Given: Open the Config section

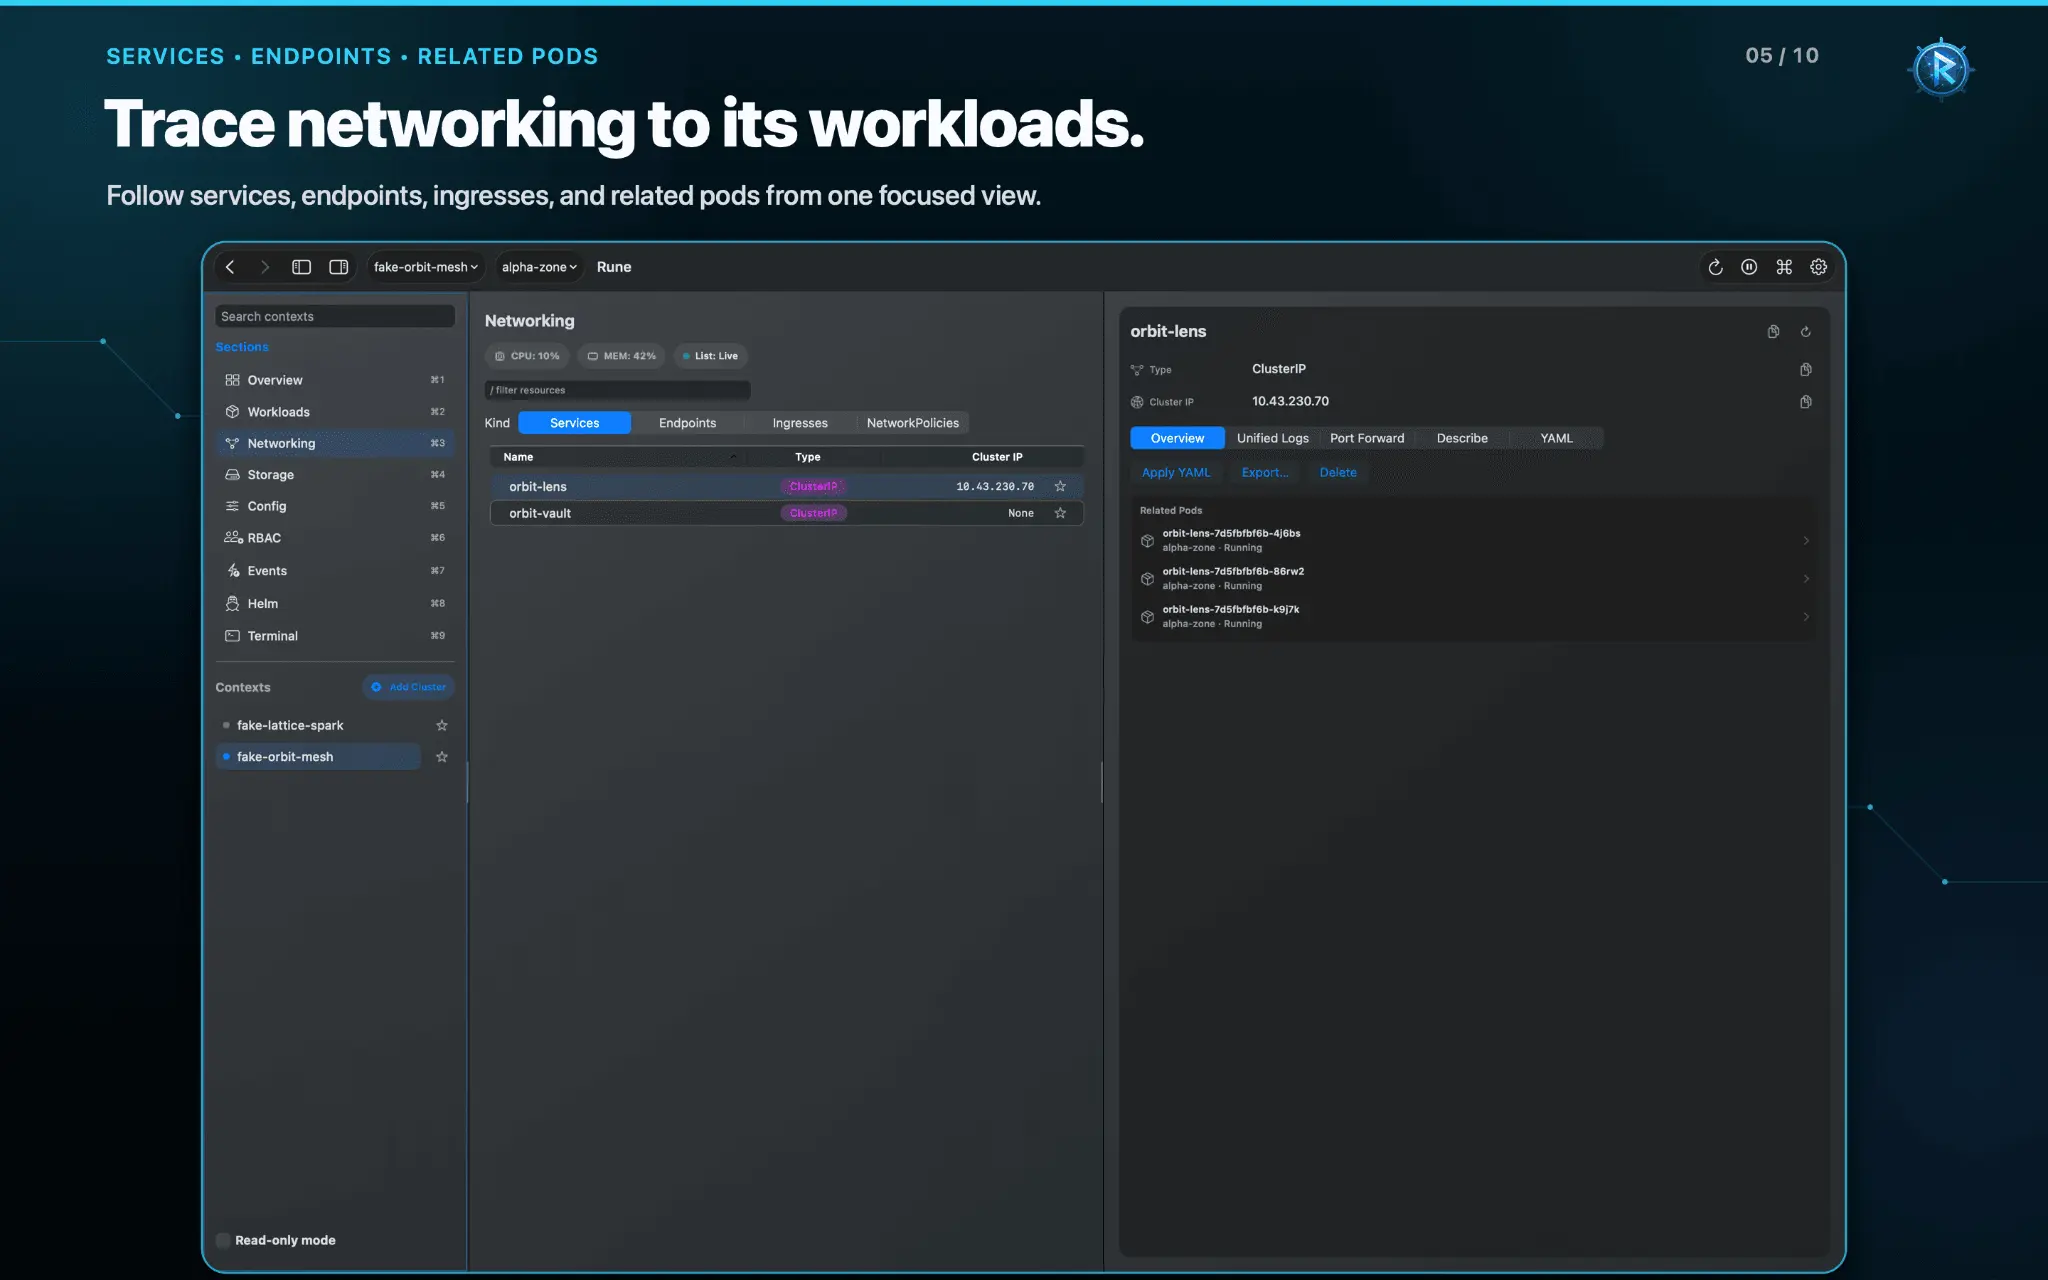Looking at the screenshot, I should click(334, 506).
